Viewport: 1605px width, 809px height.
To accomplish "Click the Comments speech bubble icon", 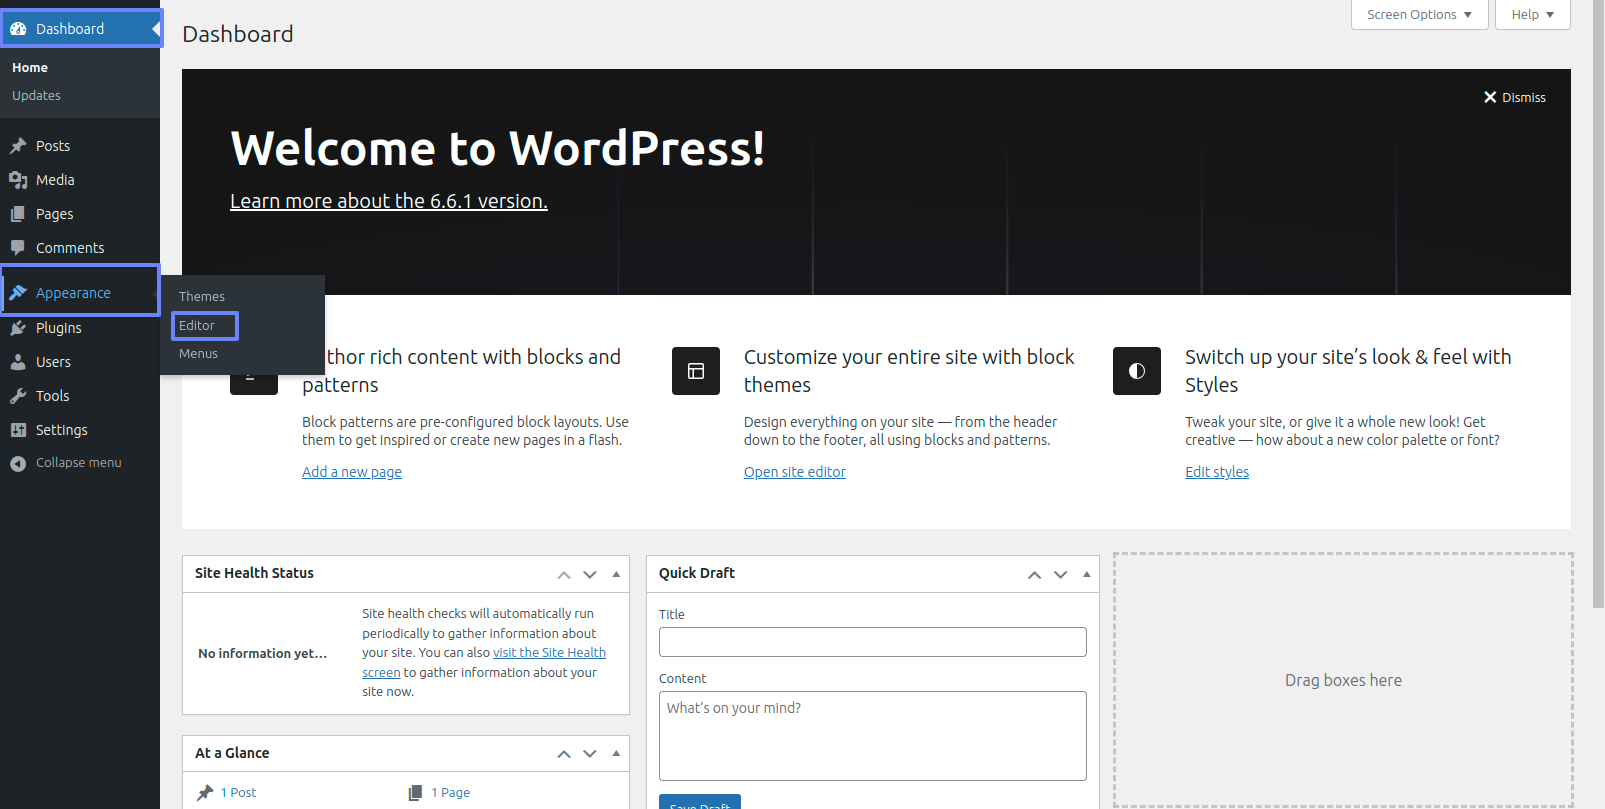I will click(18, 248).
